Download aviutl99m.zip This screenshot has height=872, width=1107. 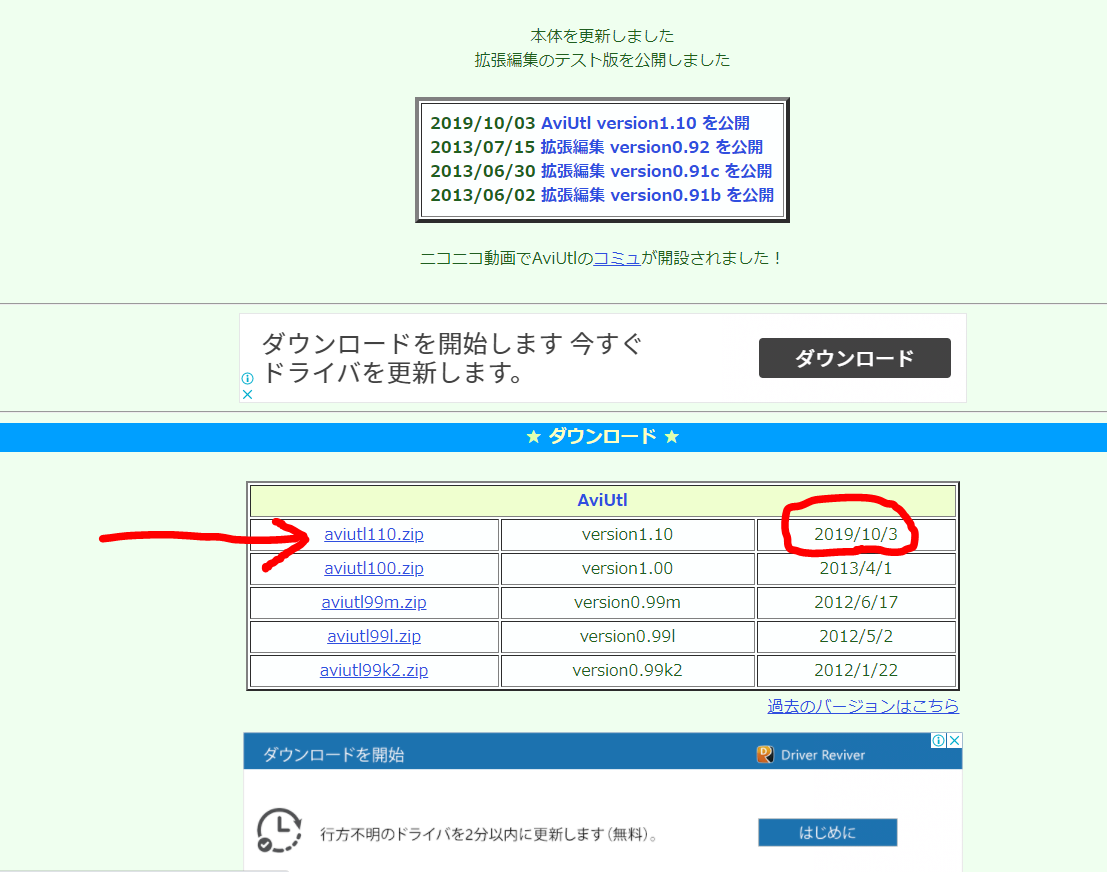pyautogui.click(x=373, y=602)
